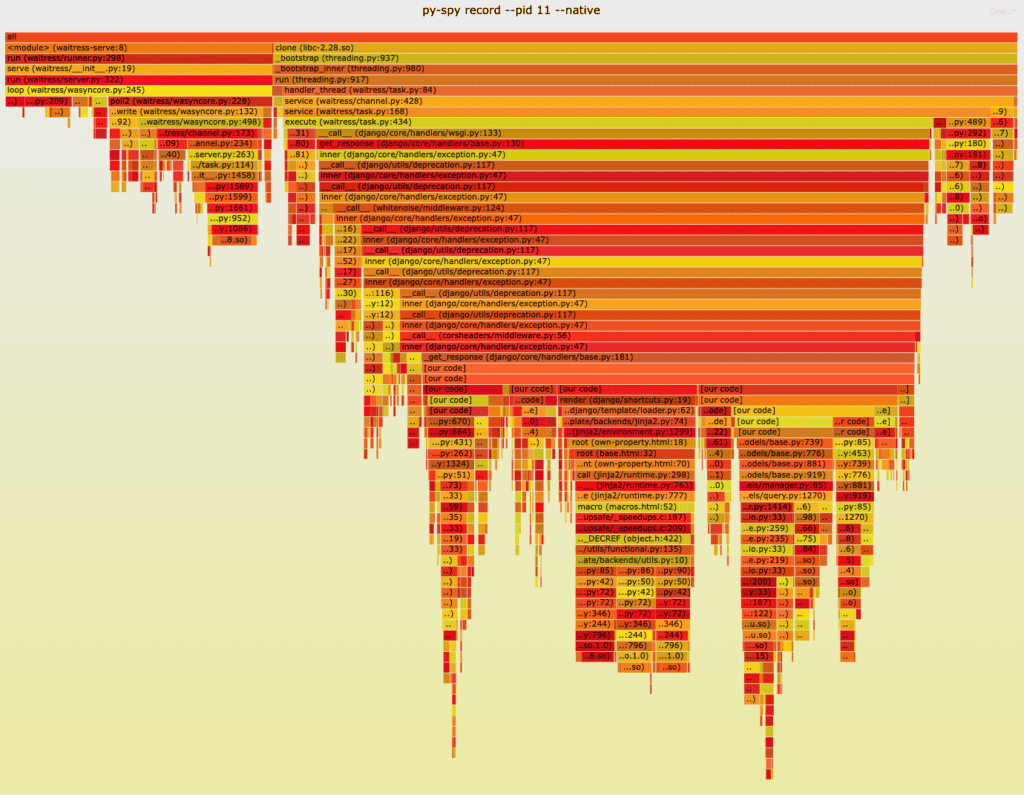Open the ..odels/base.py:776) frame
The height and width of the screenshot is (795, 1024).
(786, 453)
